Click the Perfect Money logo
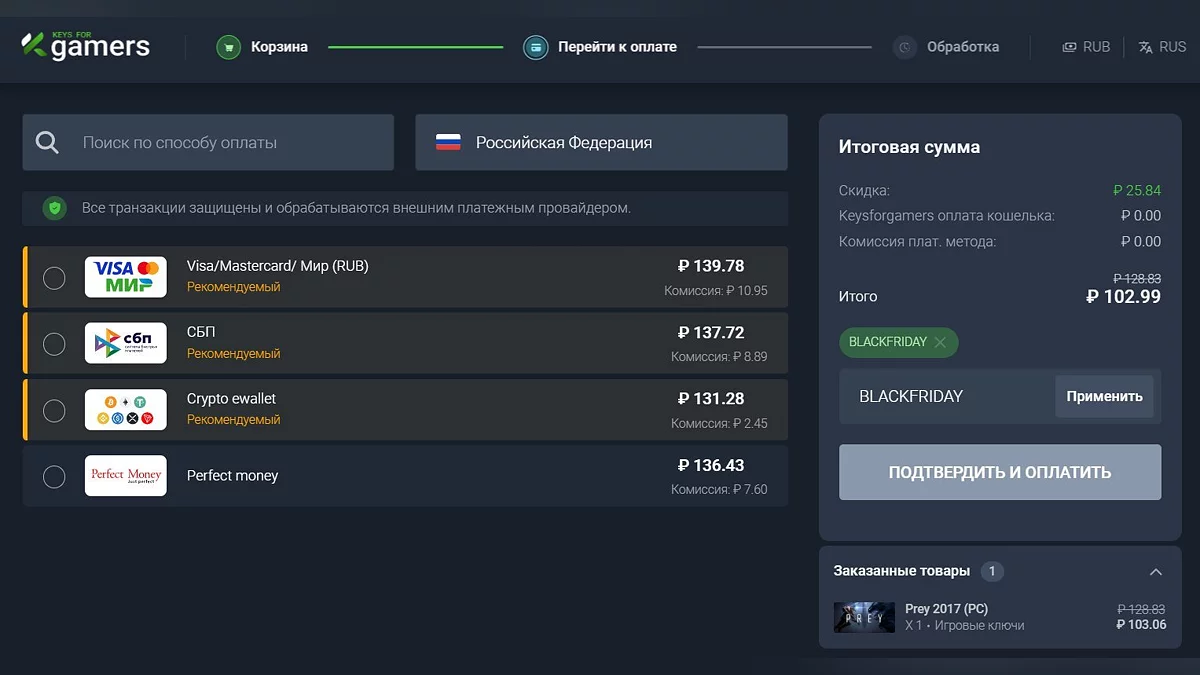 point(125,476)
